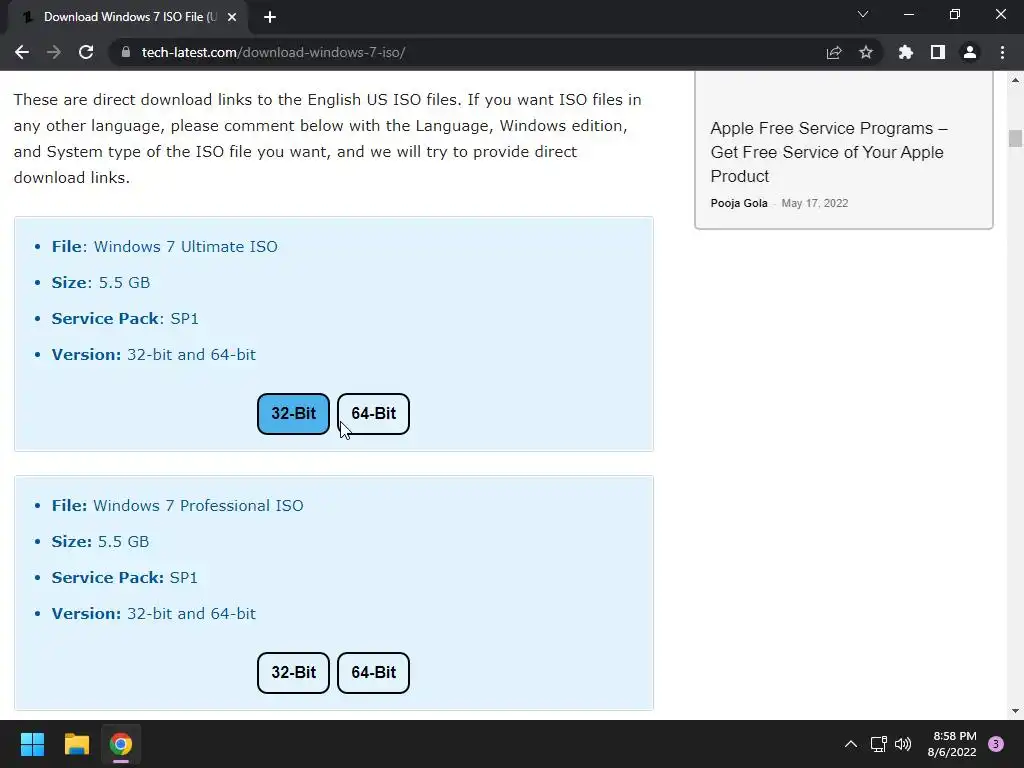Open network settings tray icon

878,744
